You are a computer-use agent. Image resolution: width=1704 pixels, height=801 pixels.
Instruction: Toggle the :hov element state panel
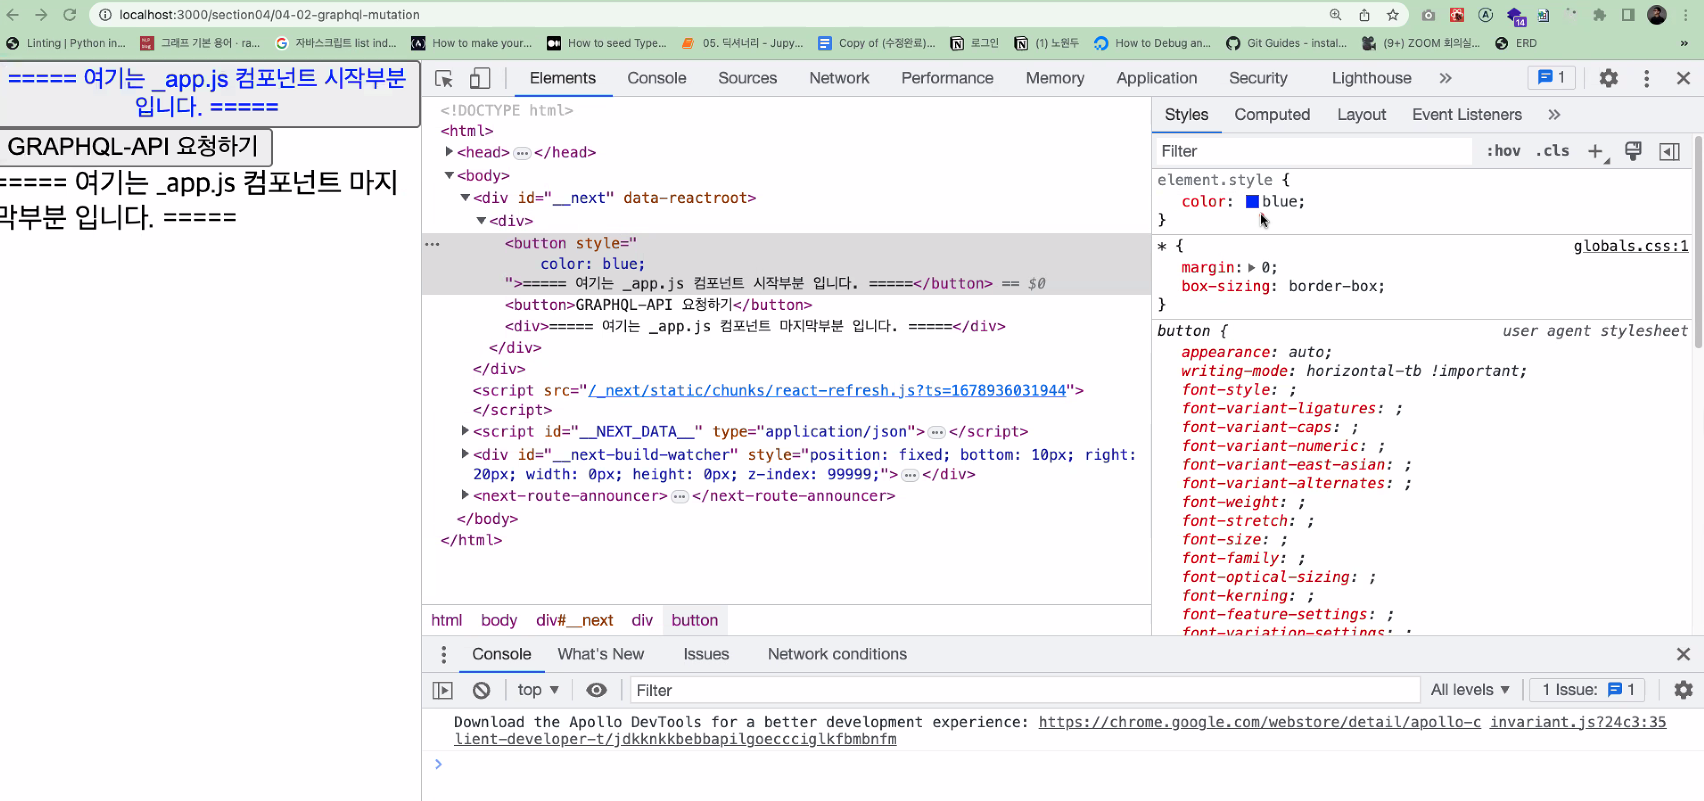click(1503, 151)
